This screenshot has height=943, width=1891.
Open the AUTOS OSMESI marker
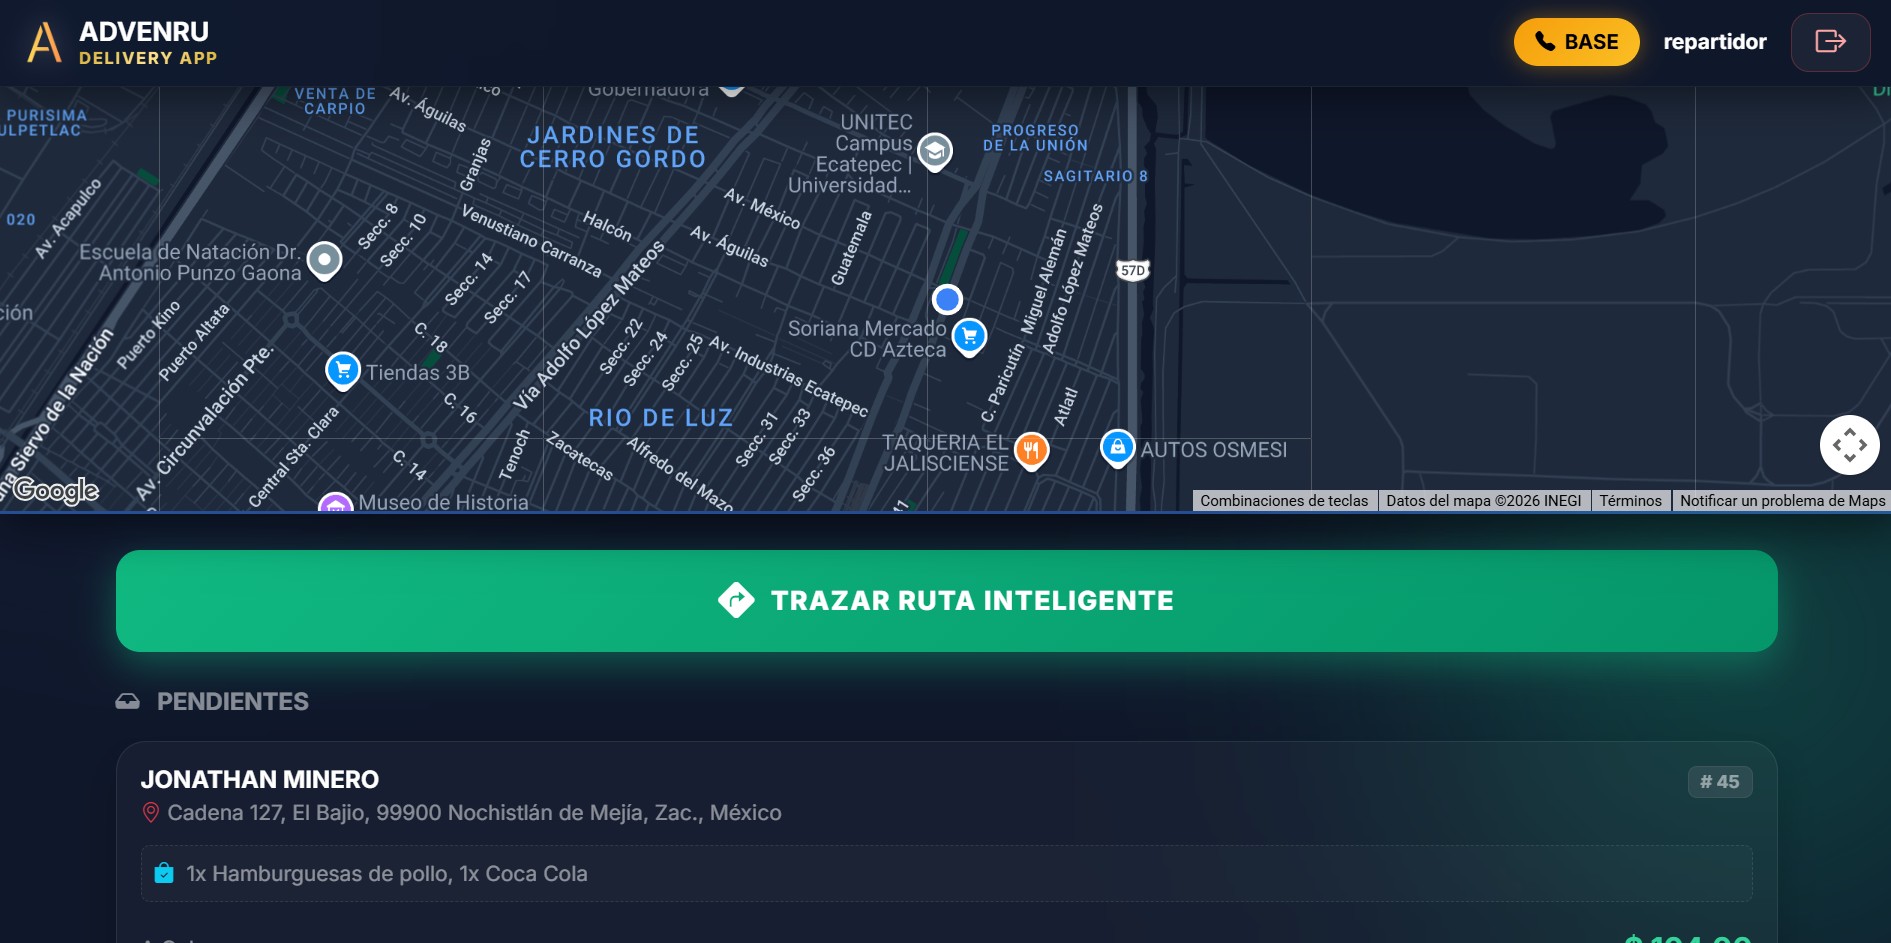[1117, 448]
